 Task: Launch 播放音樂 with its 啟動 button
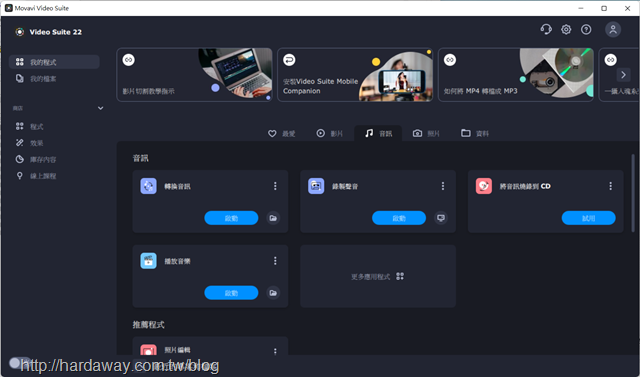[x=231, y=293]
